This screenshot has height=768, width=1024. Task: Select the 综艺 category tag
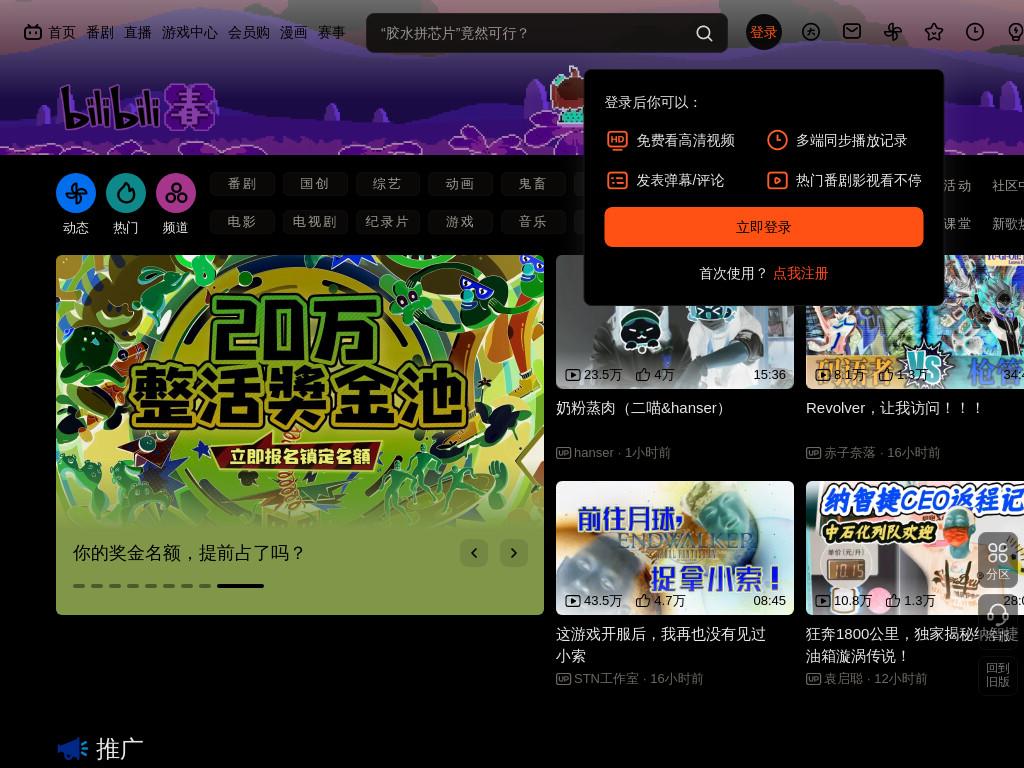point(387,184)
